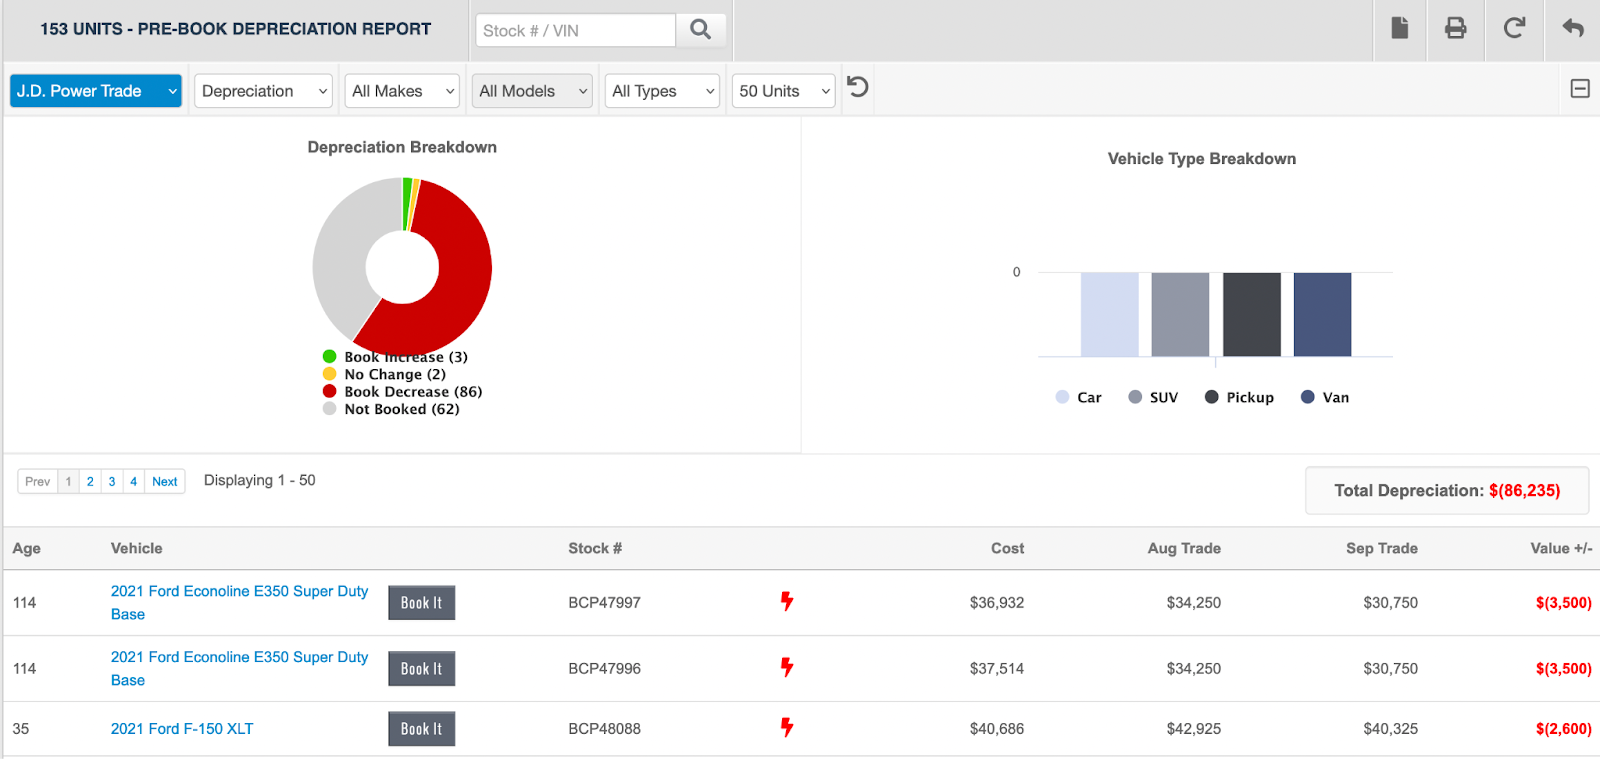Go back using the return arrow icon
Image resolution: width=1600 pixels, height=759 pixels.
point(1573,28)
